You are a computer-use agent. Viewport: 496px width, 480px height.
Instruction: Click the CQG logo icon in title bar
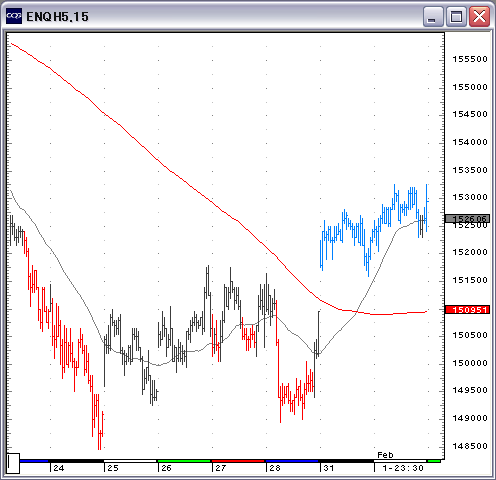pos(14,16)
